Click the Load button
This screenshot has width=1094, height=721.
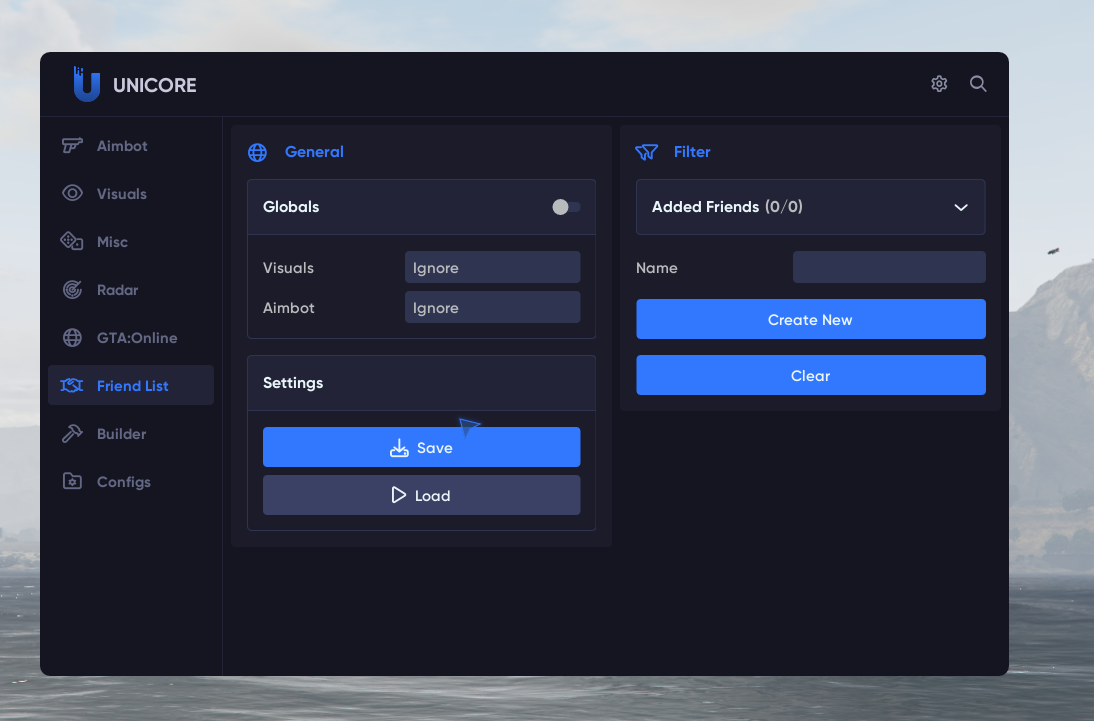coord(421,495)
